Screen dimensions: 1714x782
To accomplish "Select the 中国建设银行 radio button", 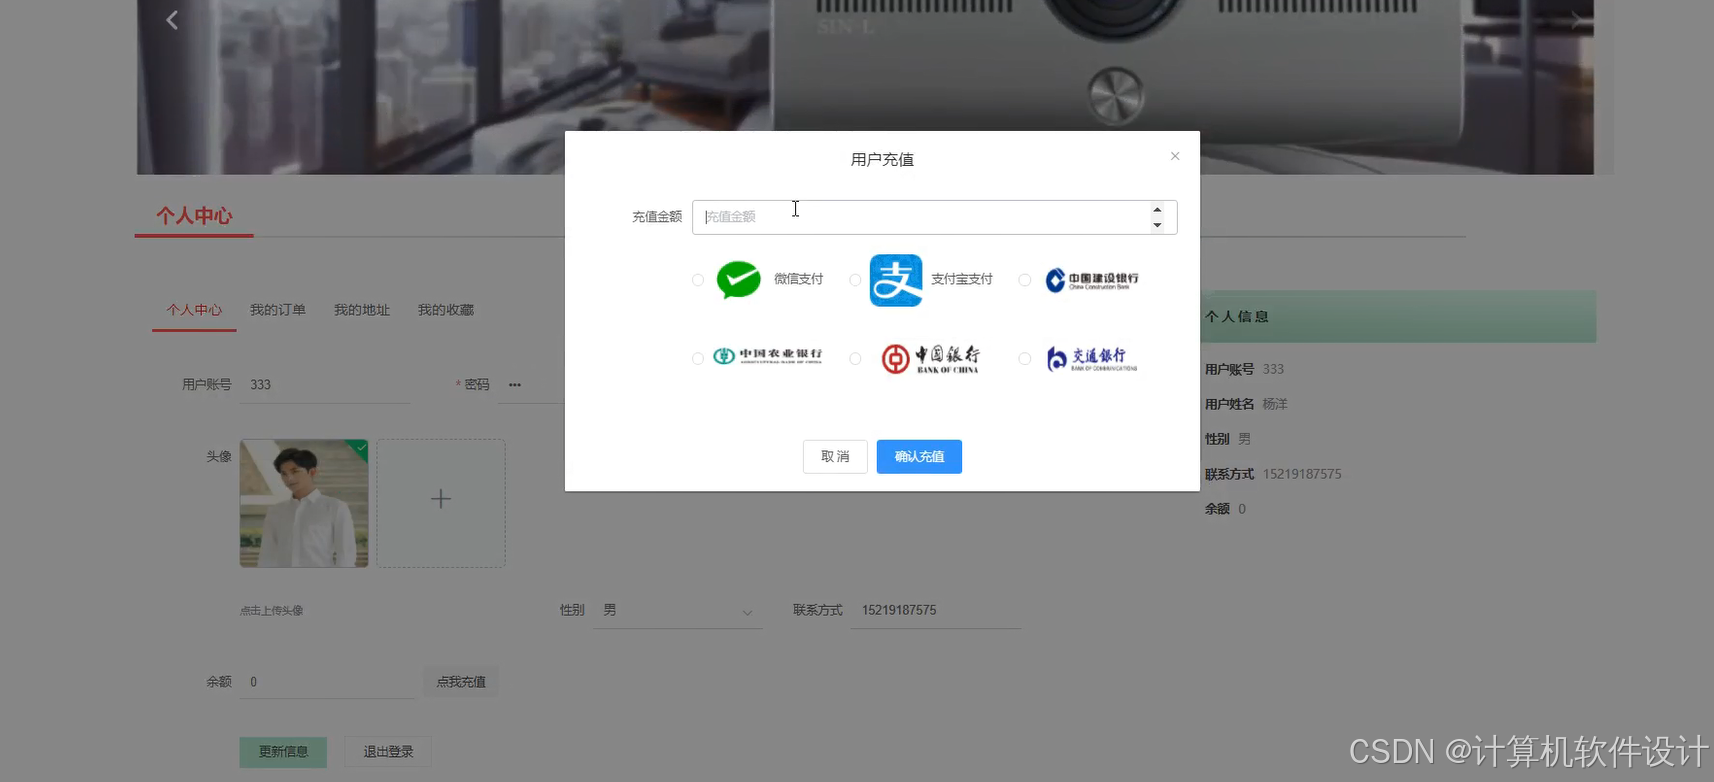I will pos(1024,280).
